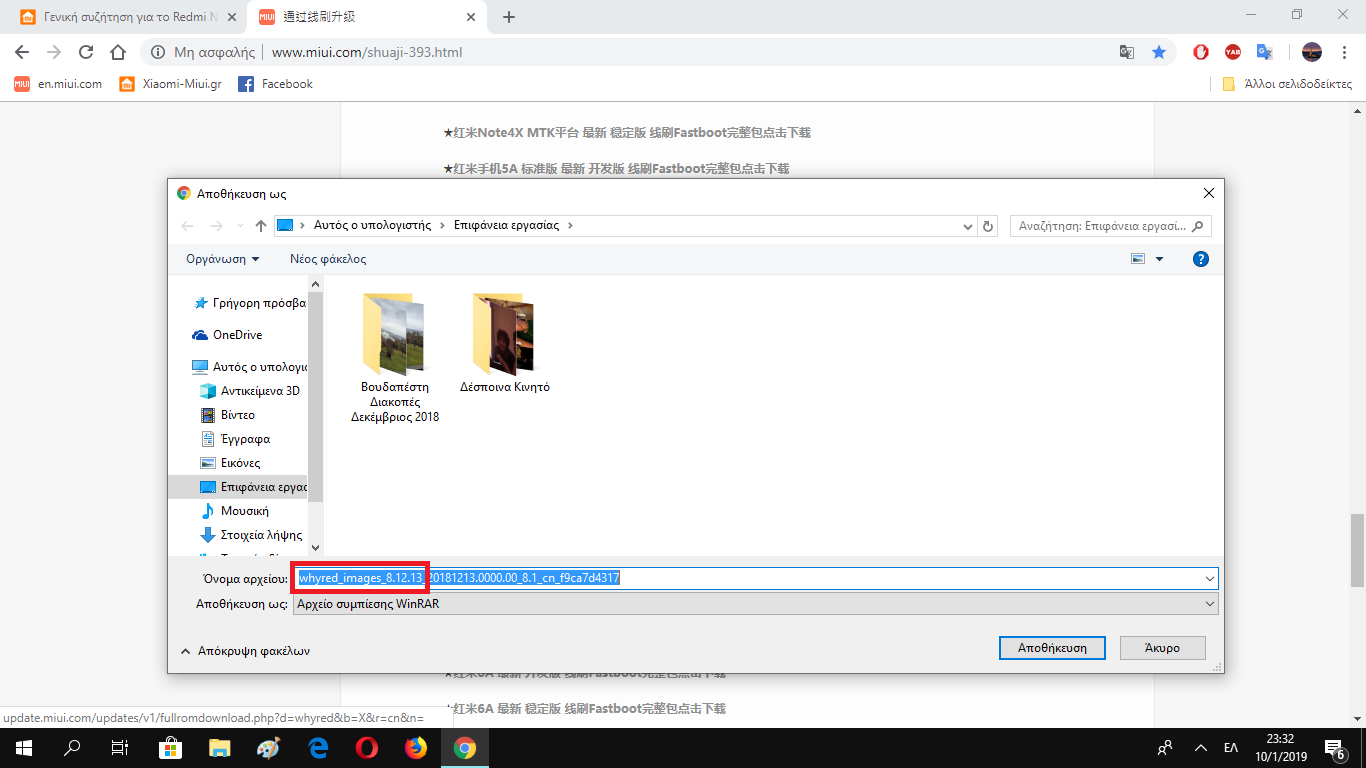Open a new Chrome tab

click(x=509, y=17)
